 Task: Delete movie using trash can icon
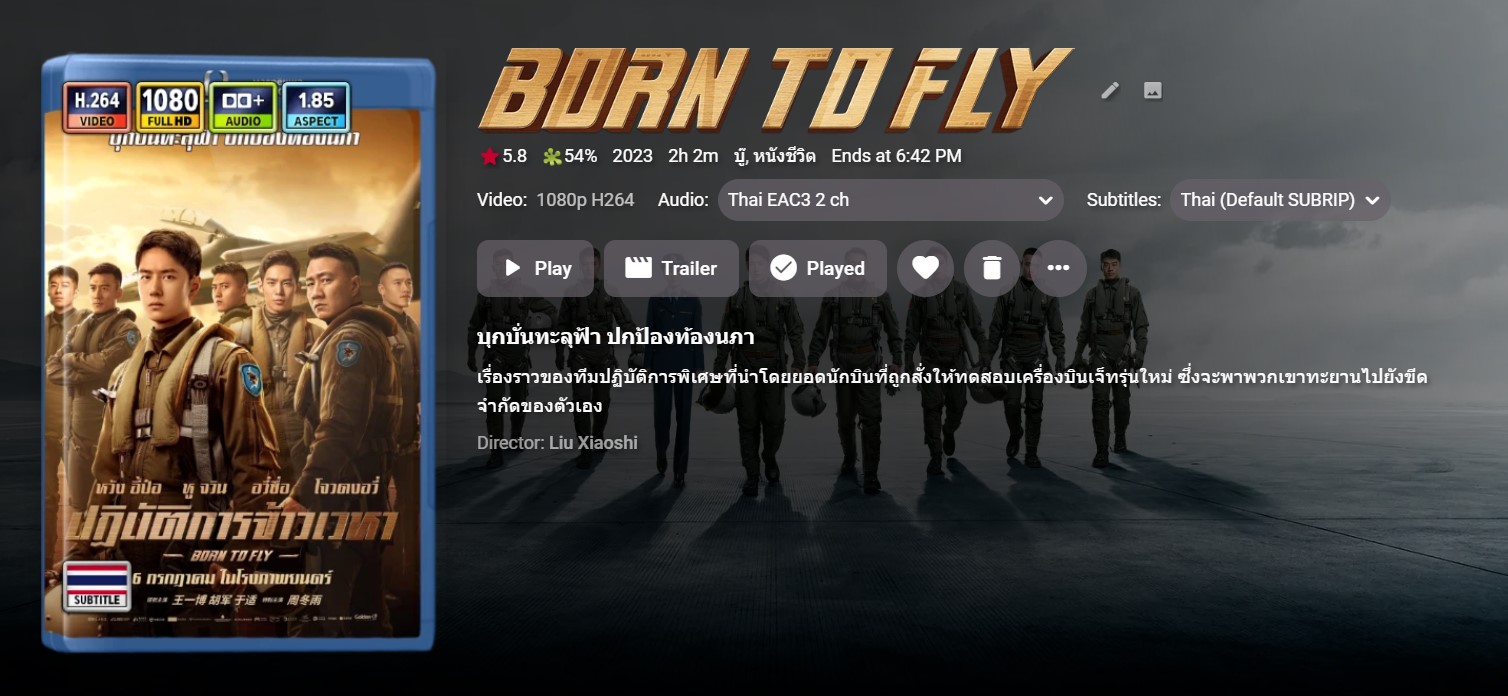[x=992, y=268]
